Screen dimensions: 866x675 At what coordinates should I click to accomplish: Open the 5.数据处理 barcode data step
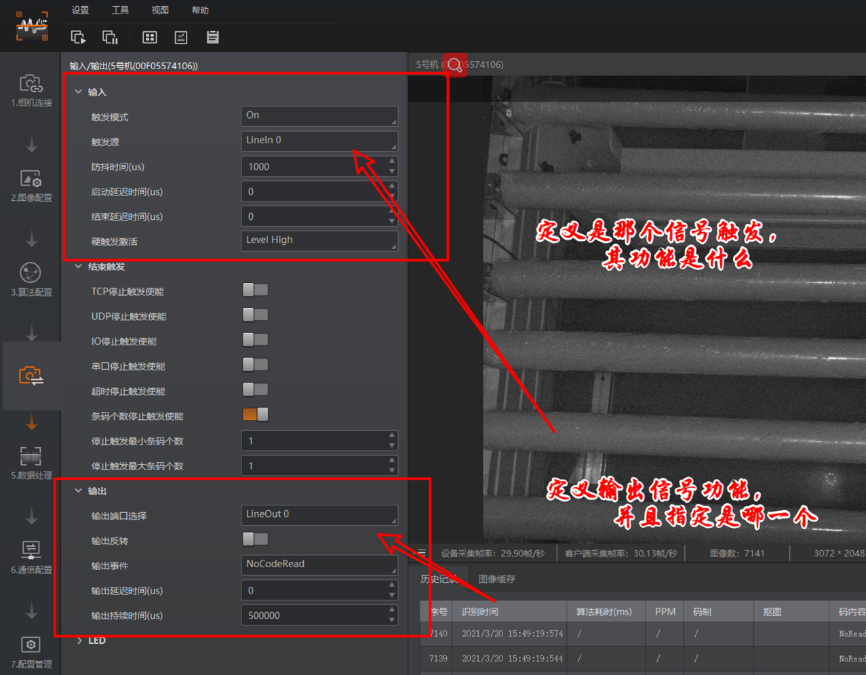(x=30, y=462)
